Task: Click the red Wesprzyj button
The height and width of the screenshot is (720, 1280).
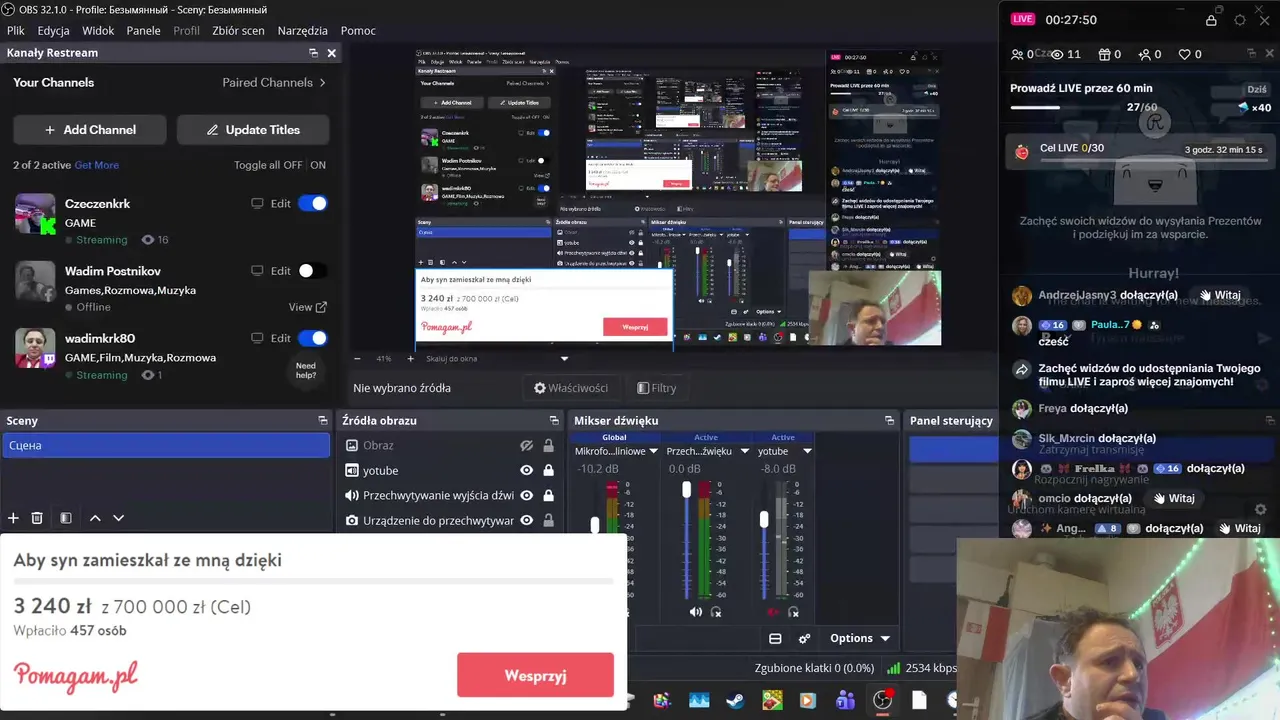Action: (x=535, y=675)
